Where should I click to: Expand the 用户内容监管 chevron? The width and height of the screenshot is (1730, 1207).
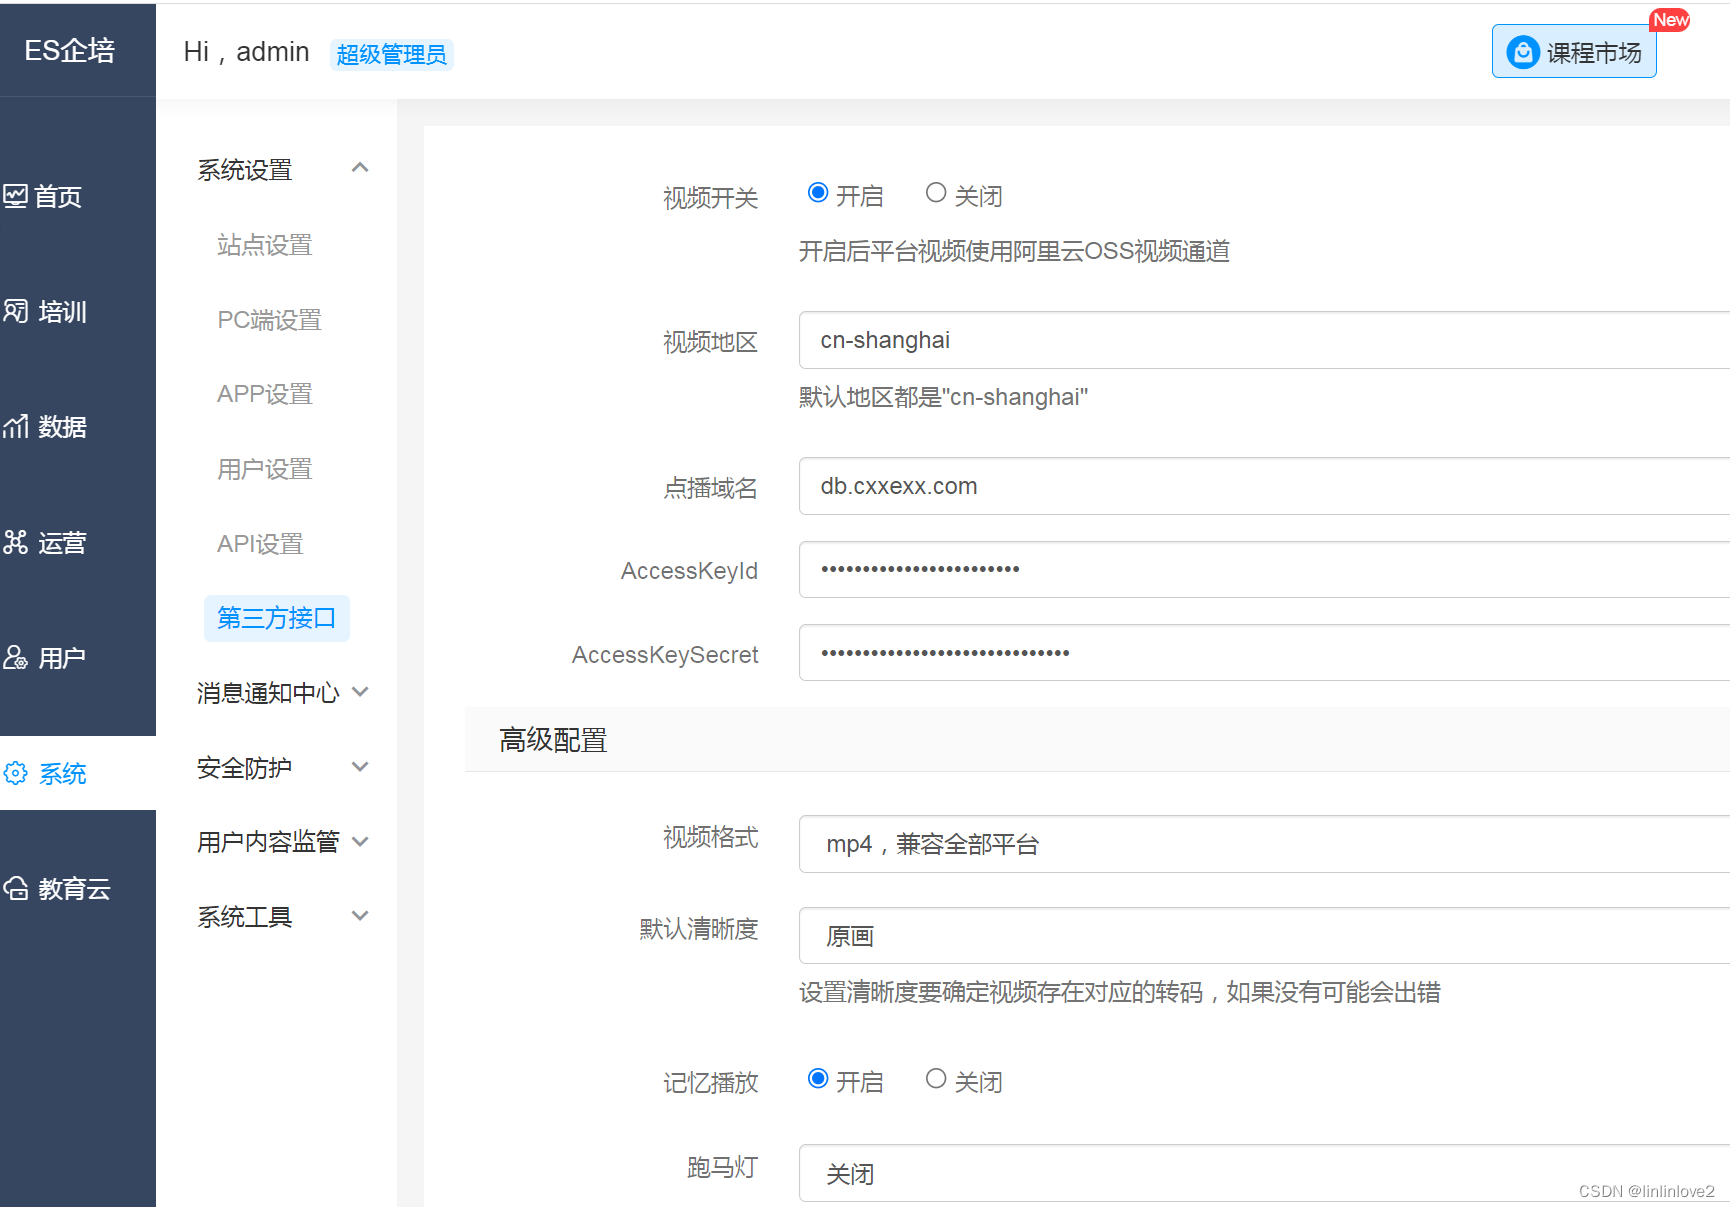point(360,841)
